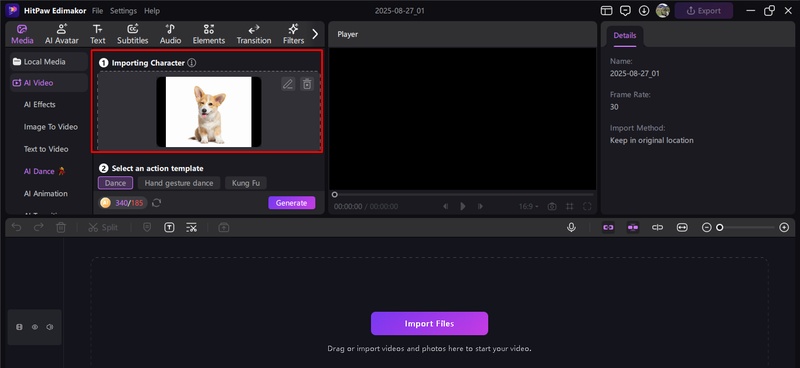Delete the selected timeline clip

[61, 228]
